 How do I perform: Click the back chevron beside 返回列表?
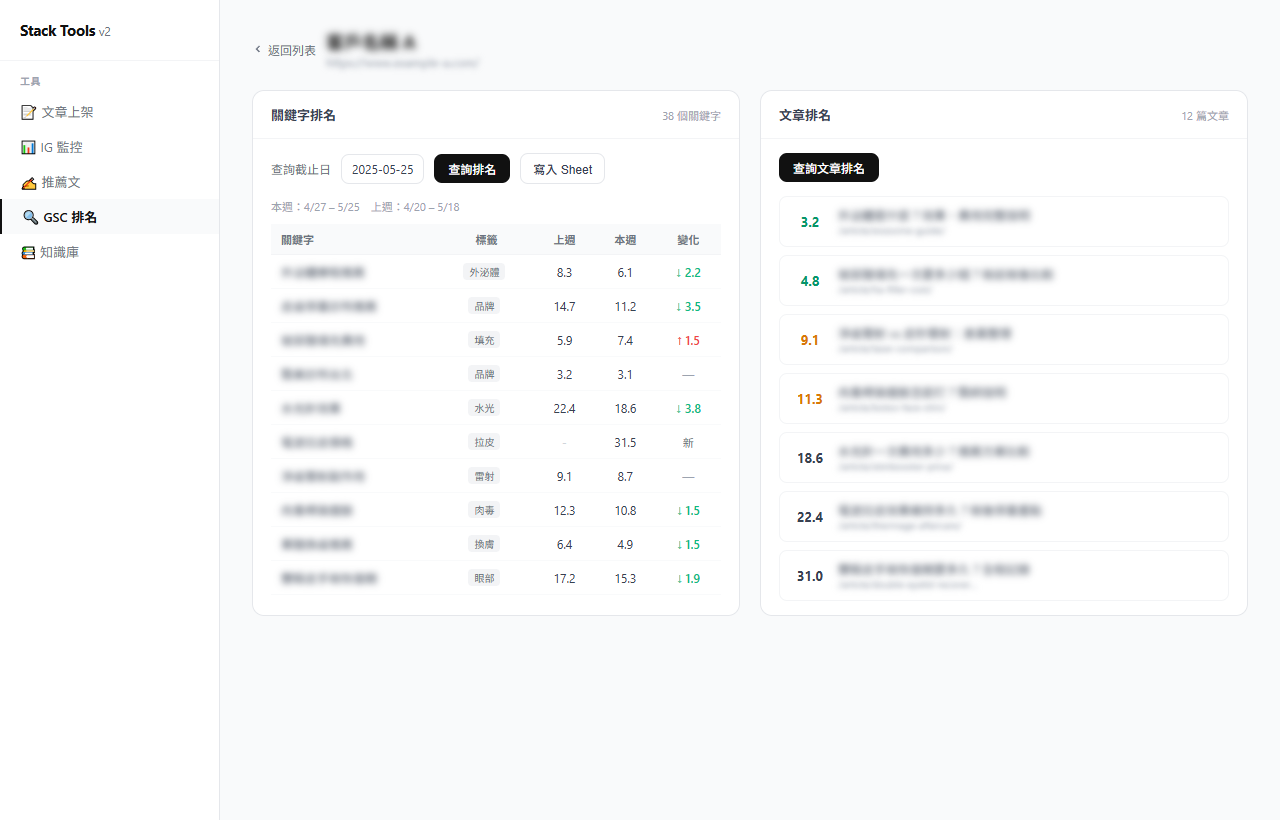pos(258,49)
